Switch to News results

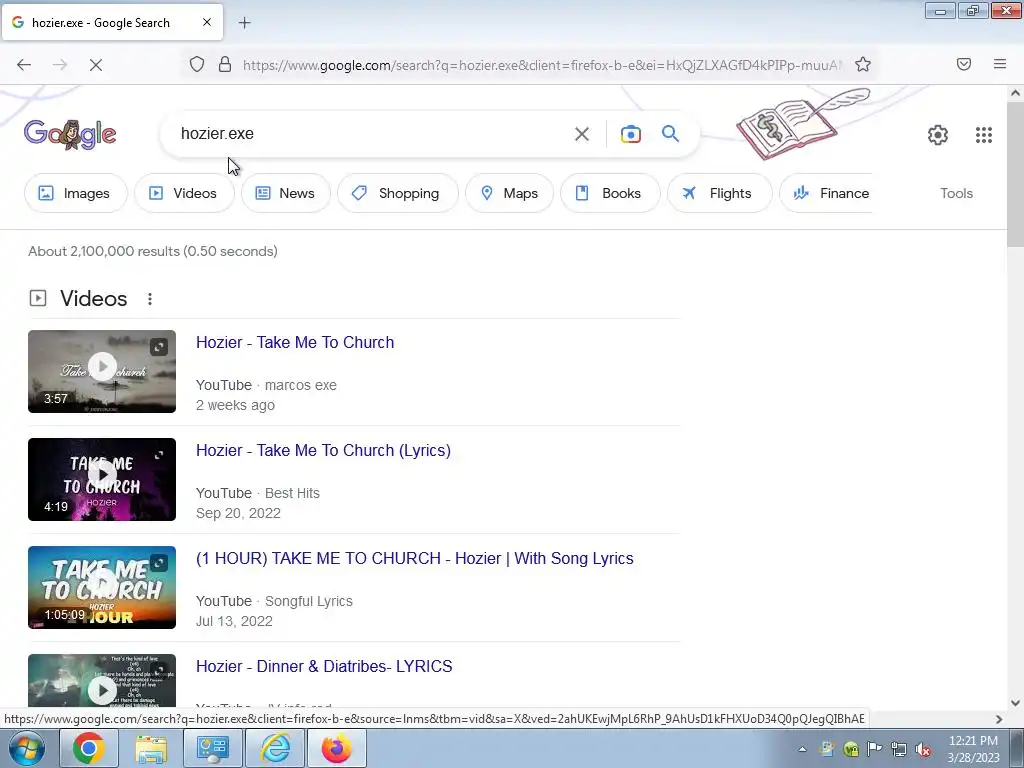[285, 193]
